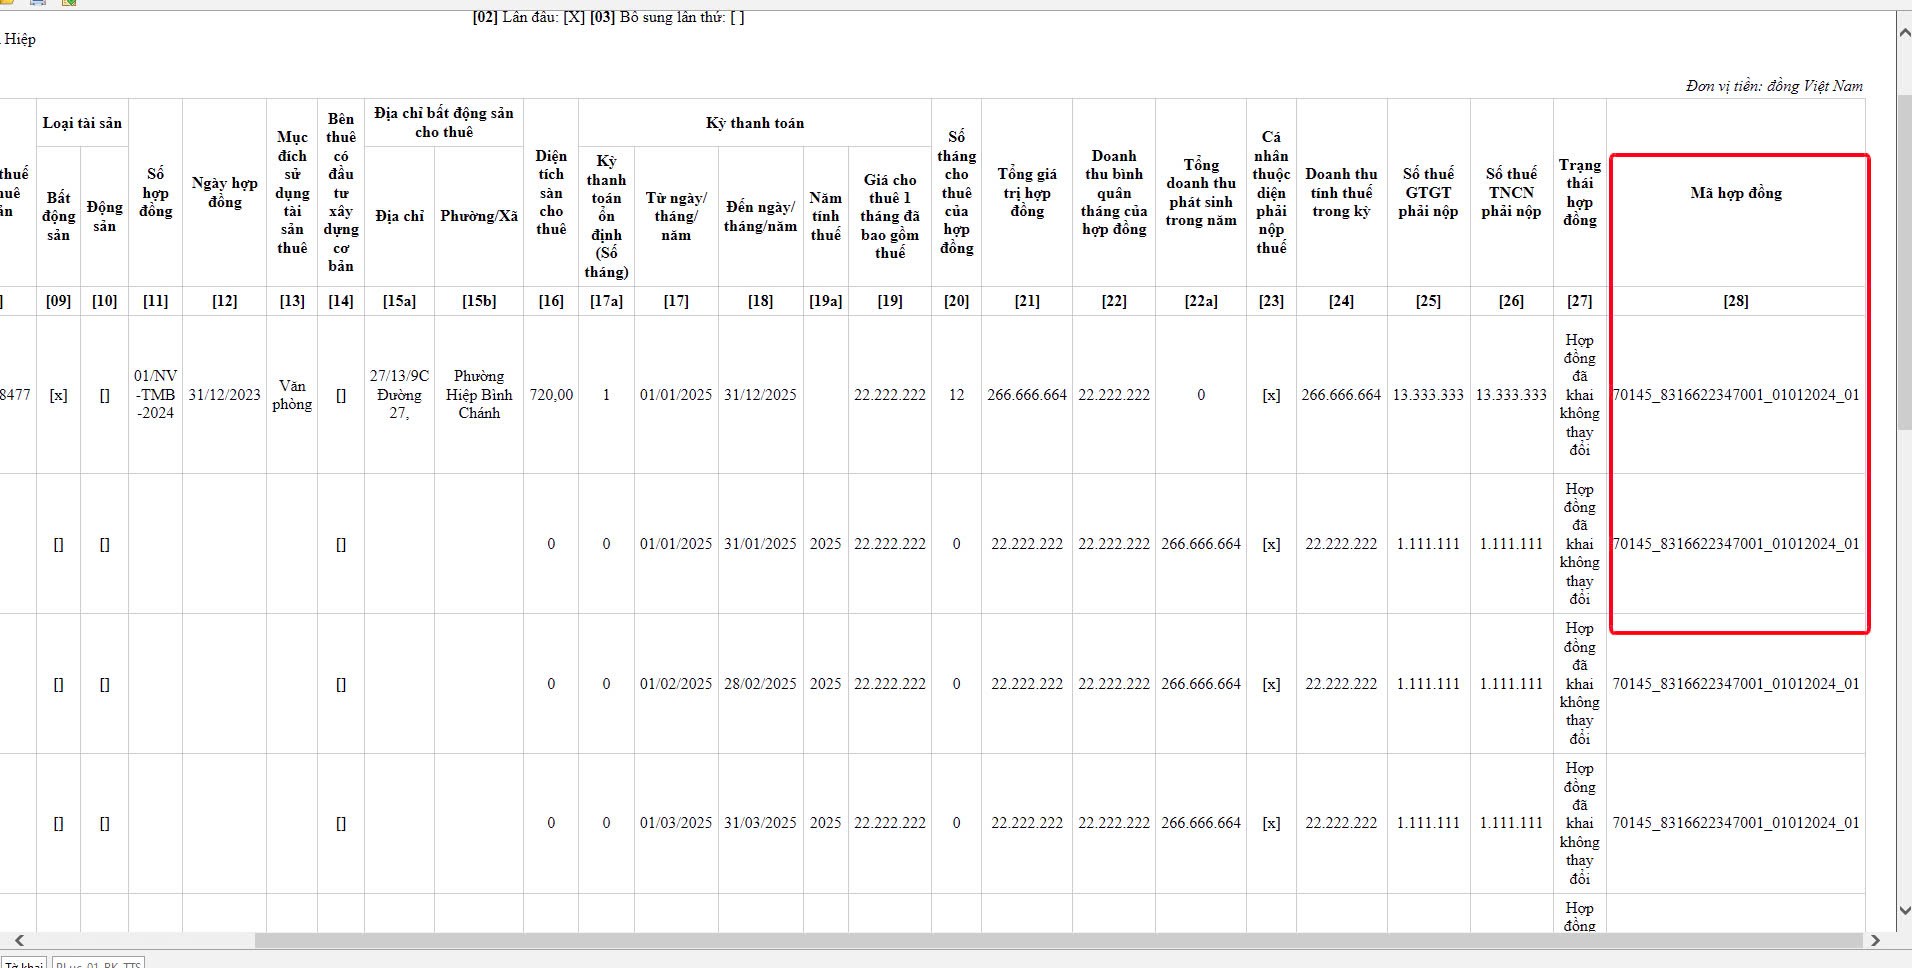Select start date cell 01/03/2025
1912x968 pixels.
click(x=676, y=823)
